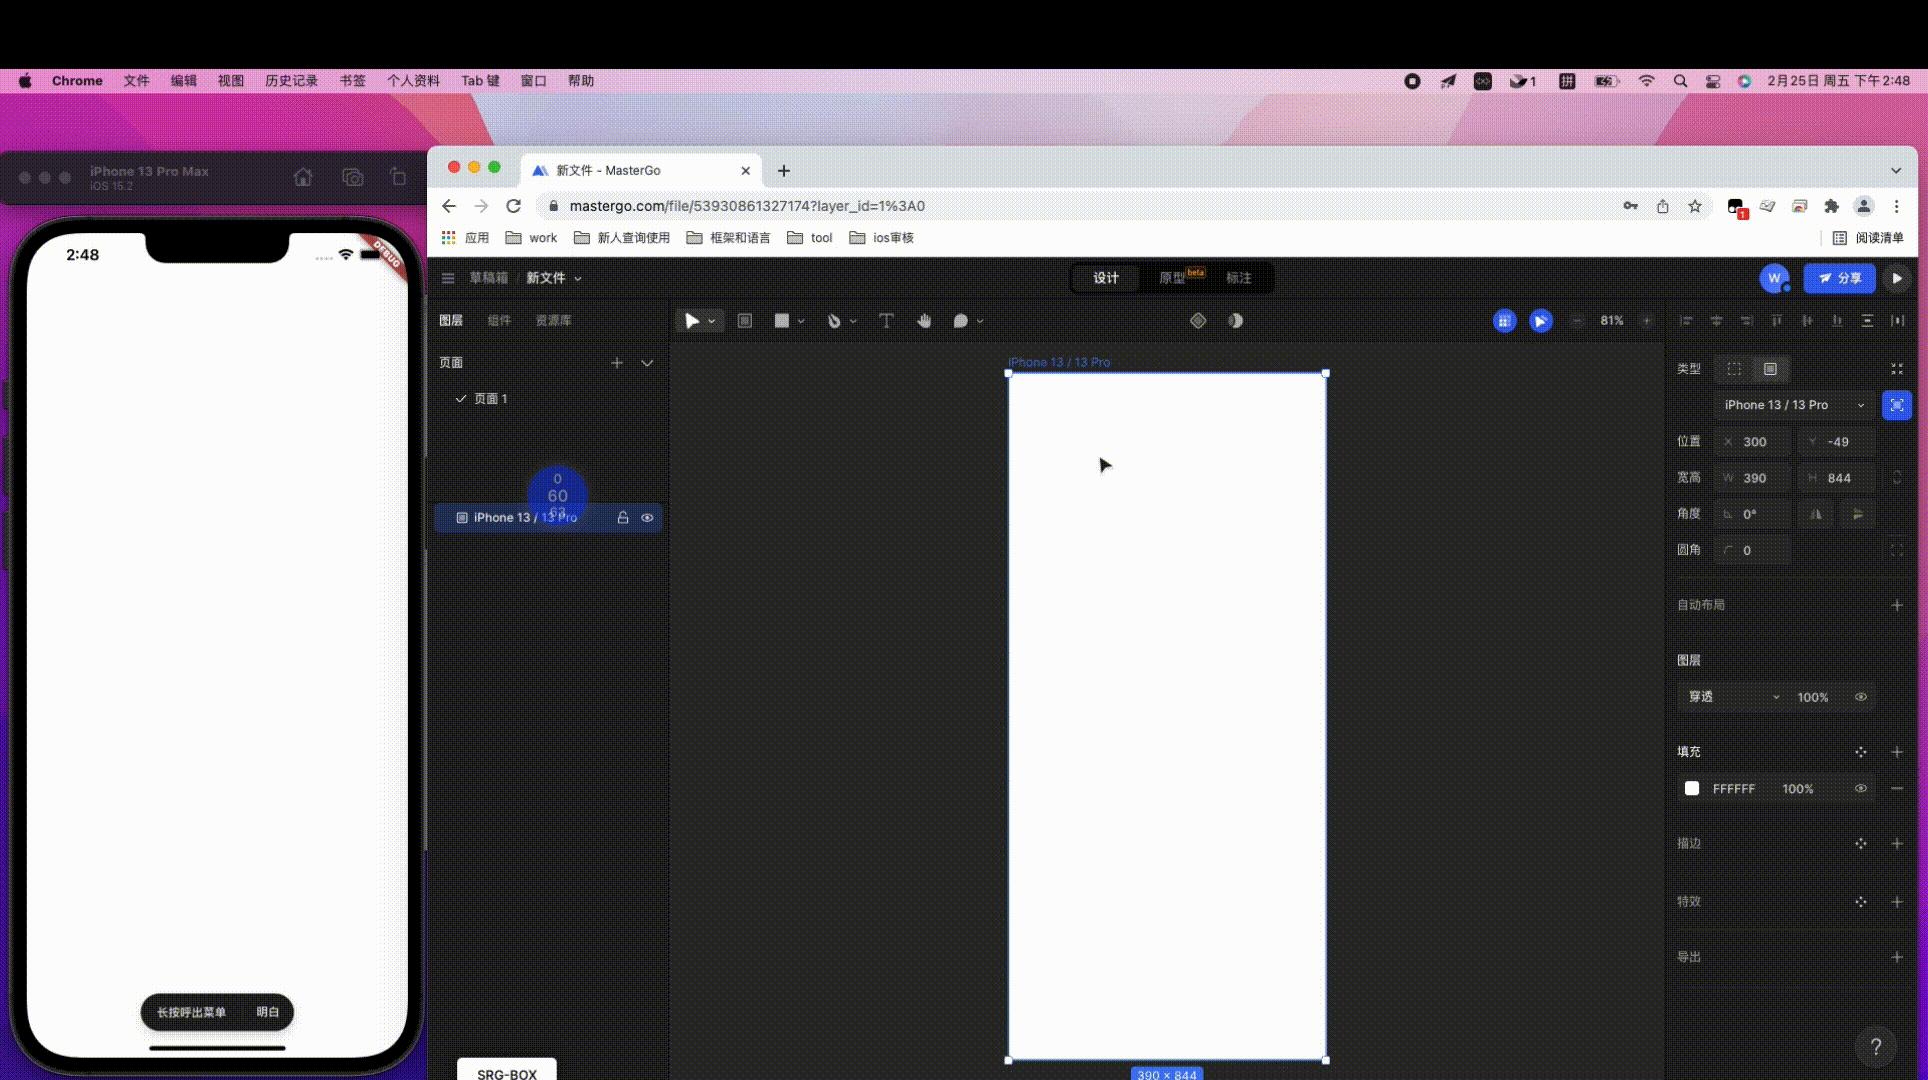Open the 标注 tab
This screenshot has height=1080, width=1928.
click(x=1239, y=278)
